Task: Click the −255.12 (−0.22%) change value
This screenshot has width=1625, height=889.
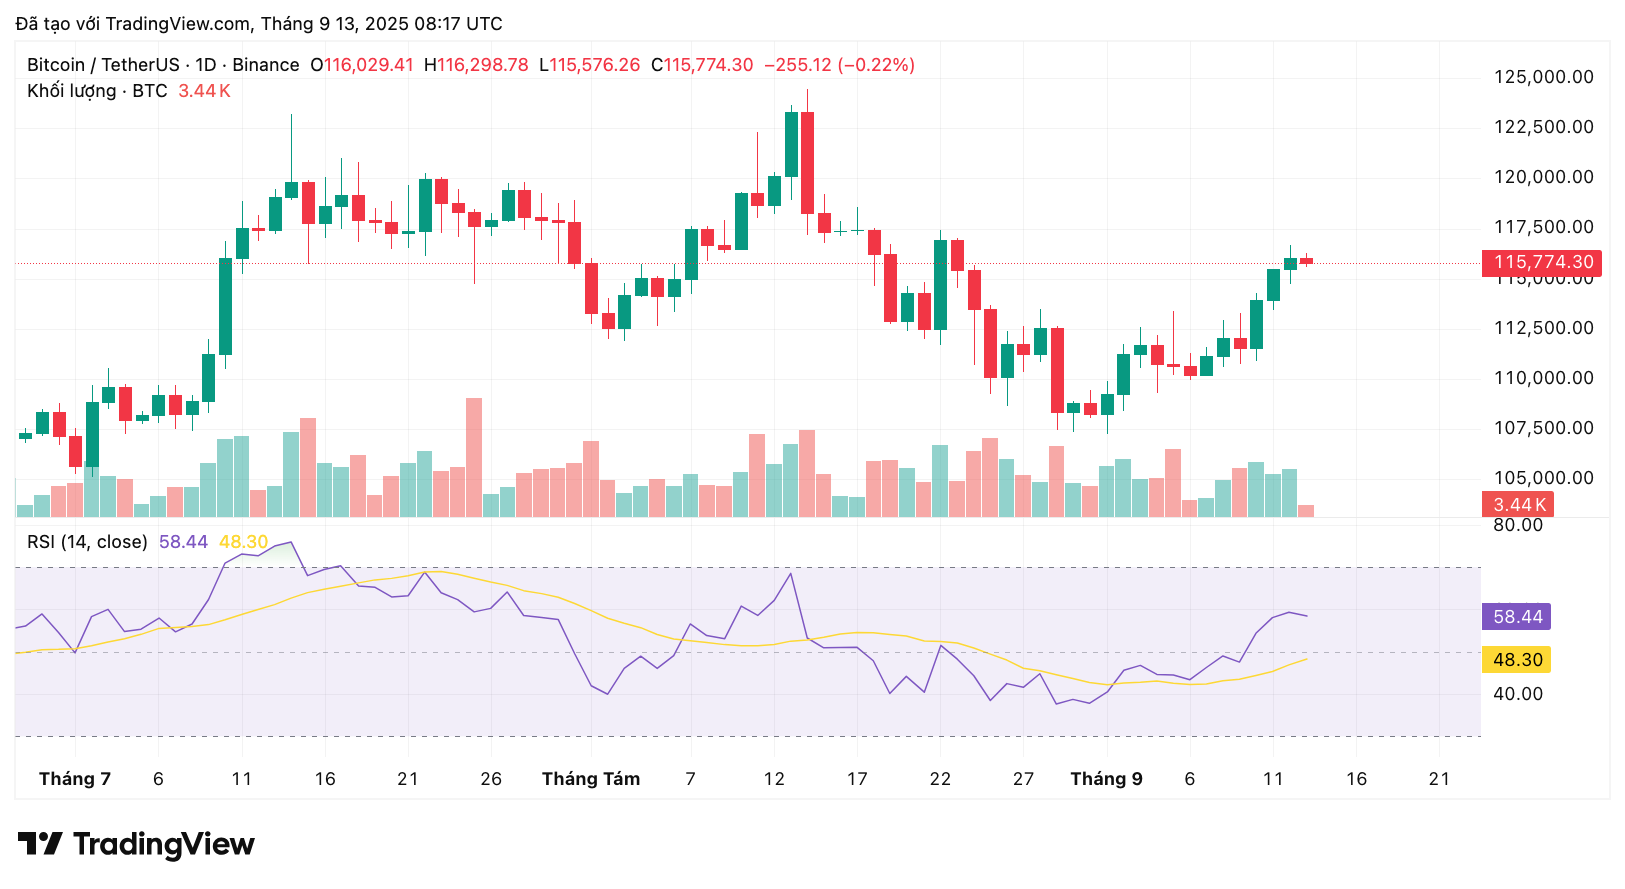Action: point(839,65)
